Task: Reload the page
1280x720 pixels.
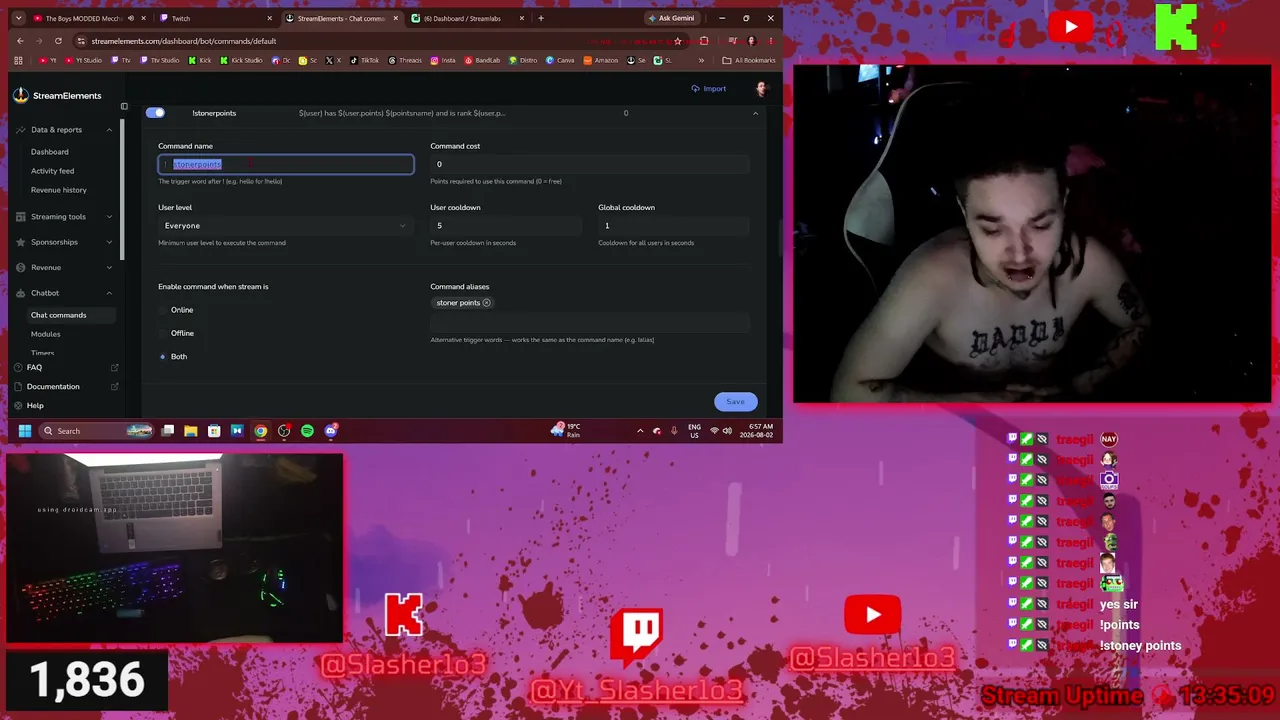Action: [58, 41]
